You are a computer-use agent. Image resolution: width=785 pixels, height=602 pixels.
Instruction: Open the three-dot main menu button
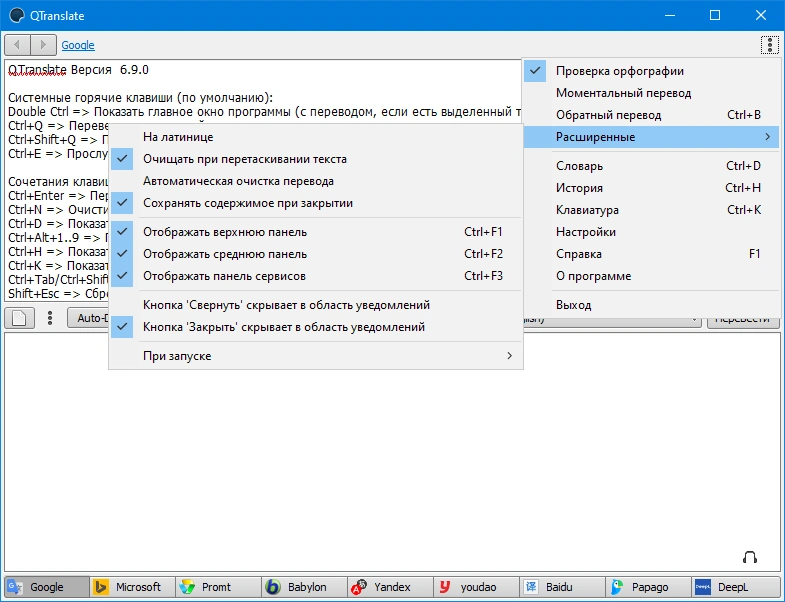[769, 45]
